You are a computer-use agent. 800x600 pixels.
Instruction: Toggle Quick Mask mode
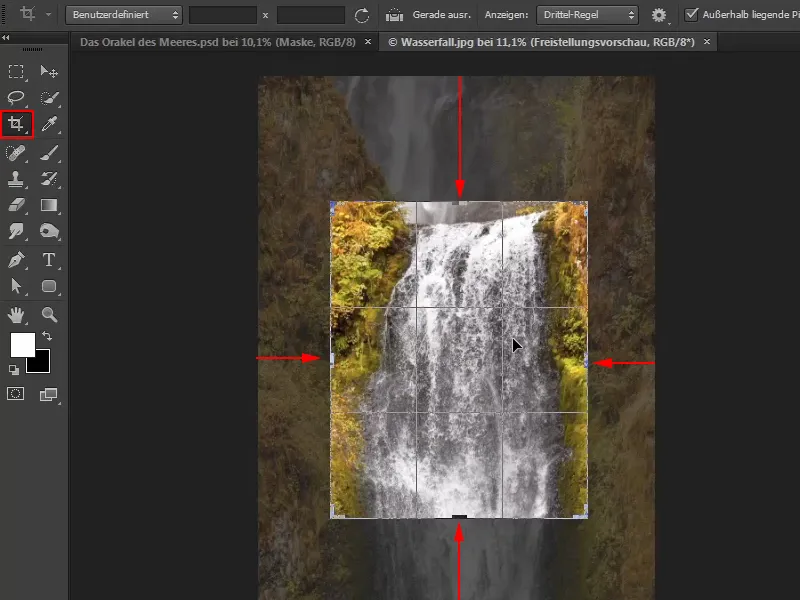tap(15, 393)
